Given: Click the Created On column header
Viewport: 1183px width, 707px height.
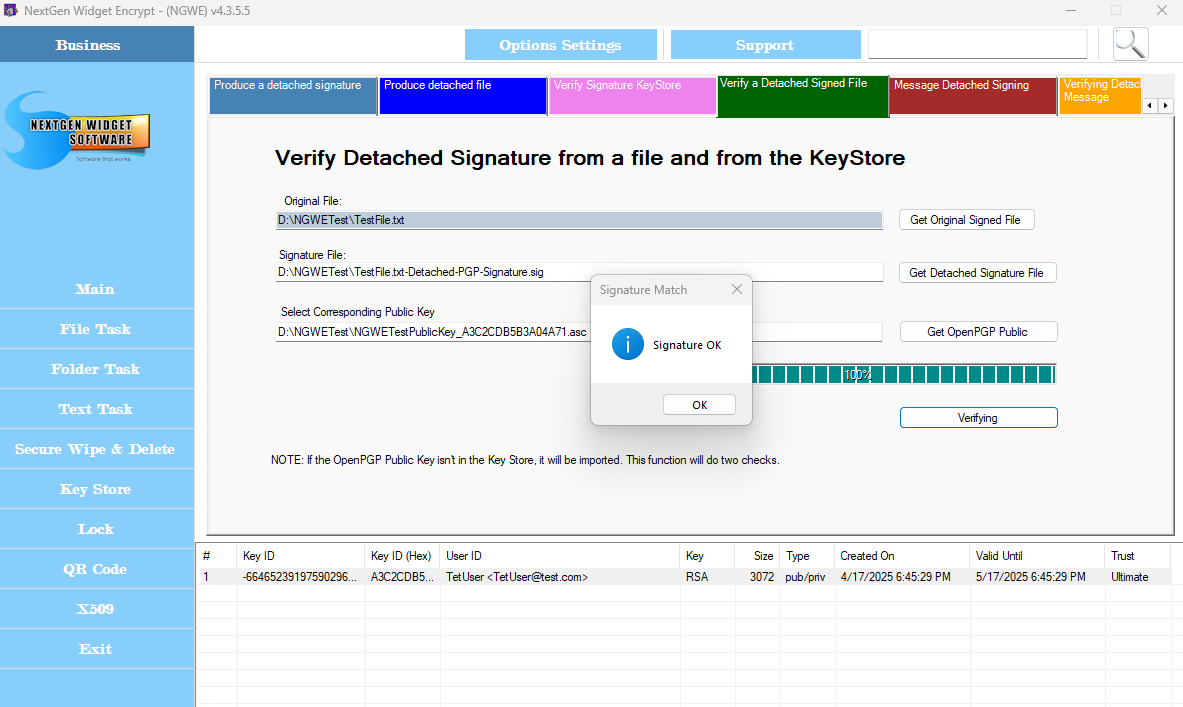Looking at the screenshot, I should (902, 556).
